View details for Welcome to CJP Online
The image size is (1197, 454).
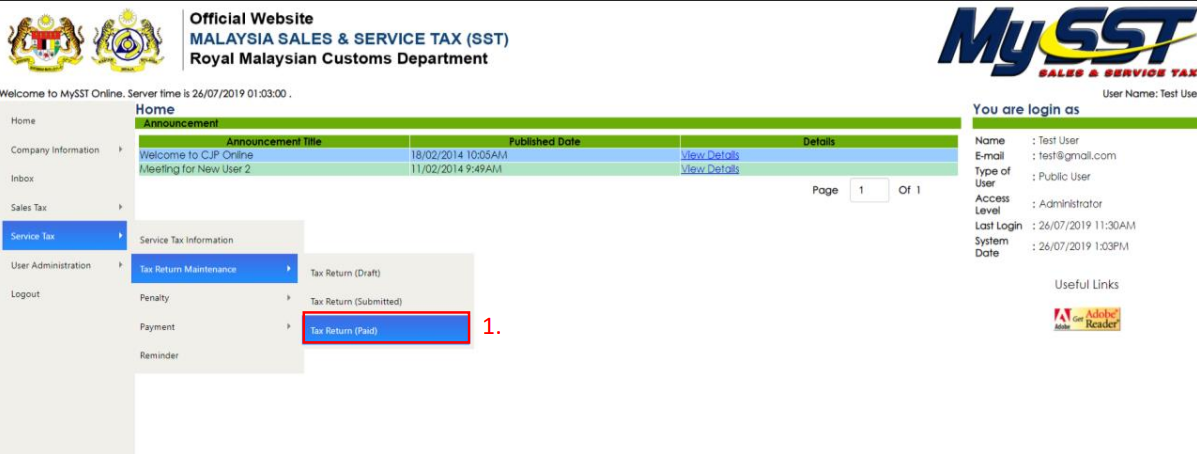(710, 155)
